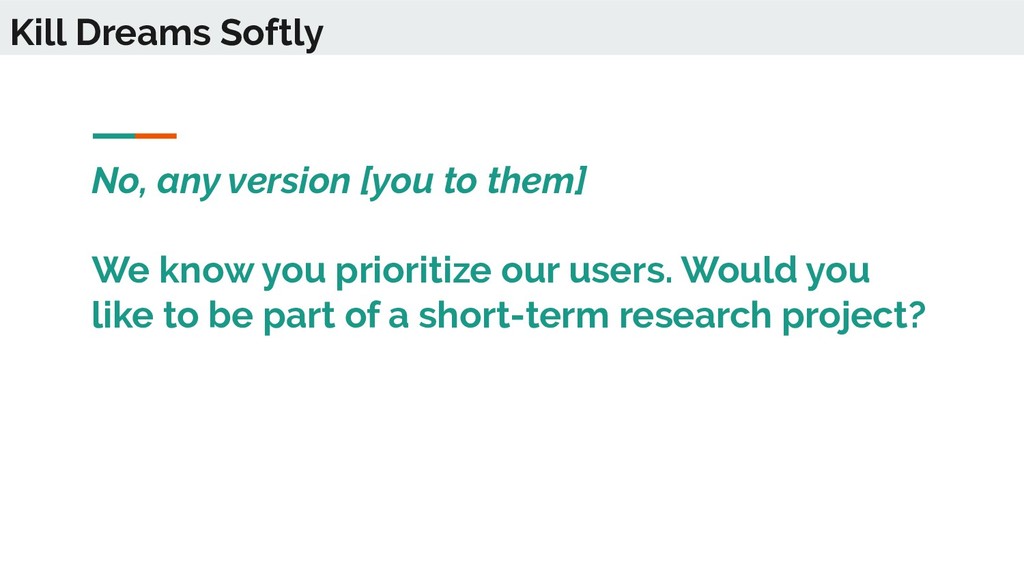Click the word 'Kill' in the title
The height and width of the screenshot is (576, 1024).
pyautogui.click(x=39, y=33)
